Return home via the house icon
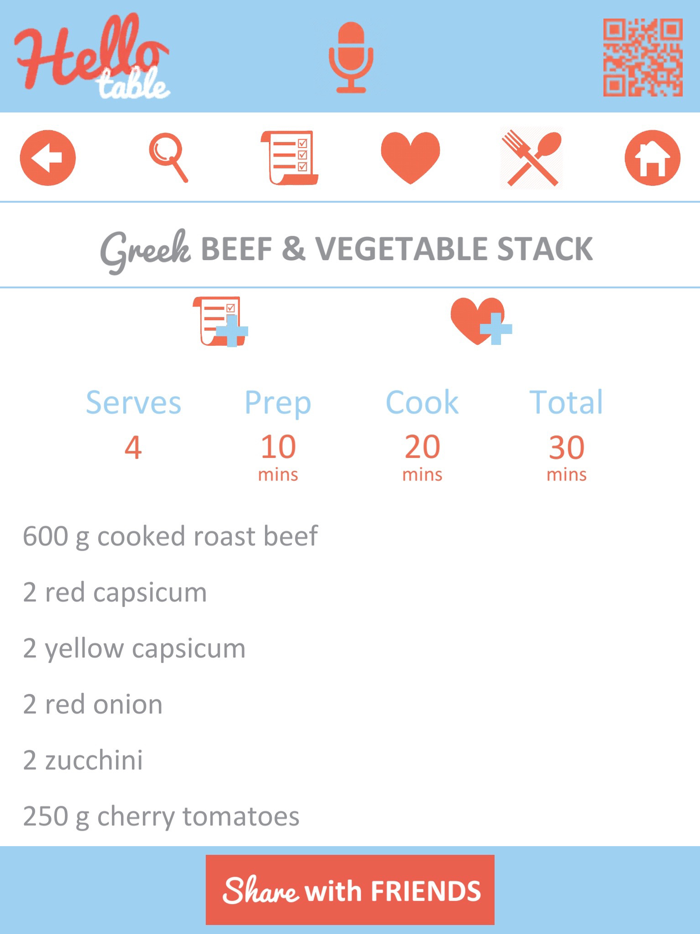This screenshot has height=934, width=700. click(652, 157)
